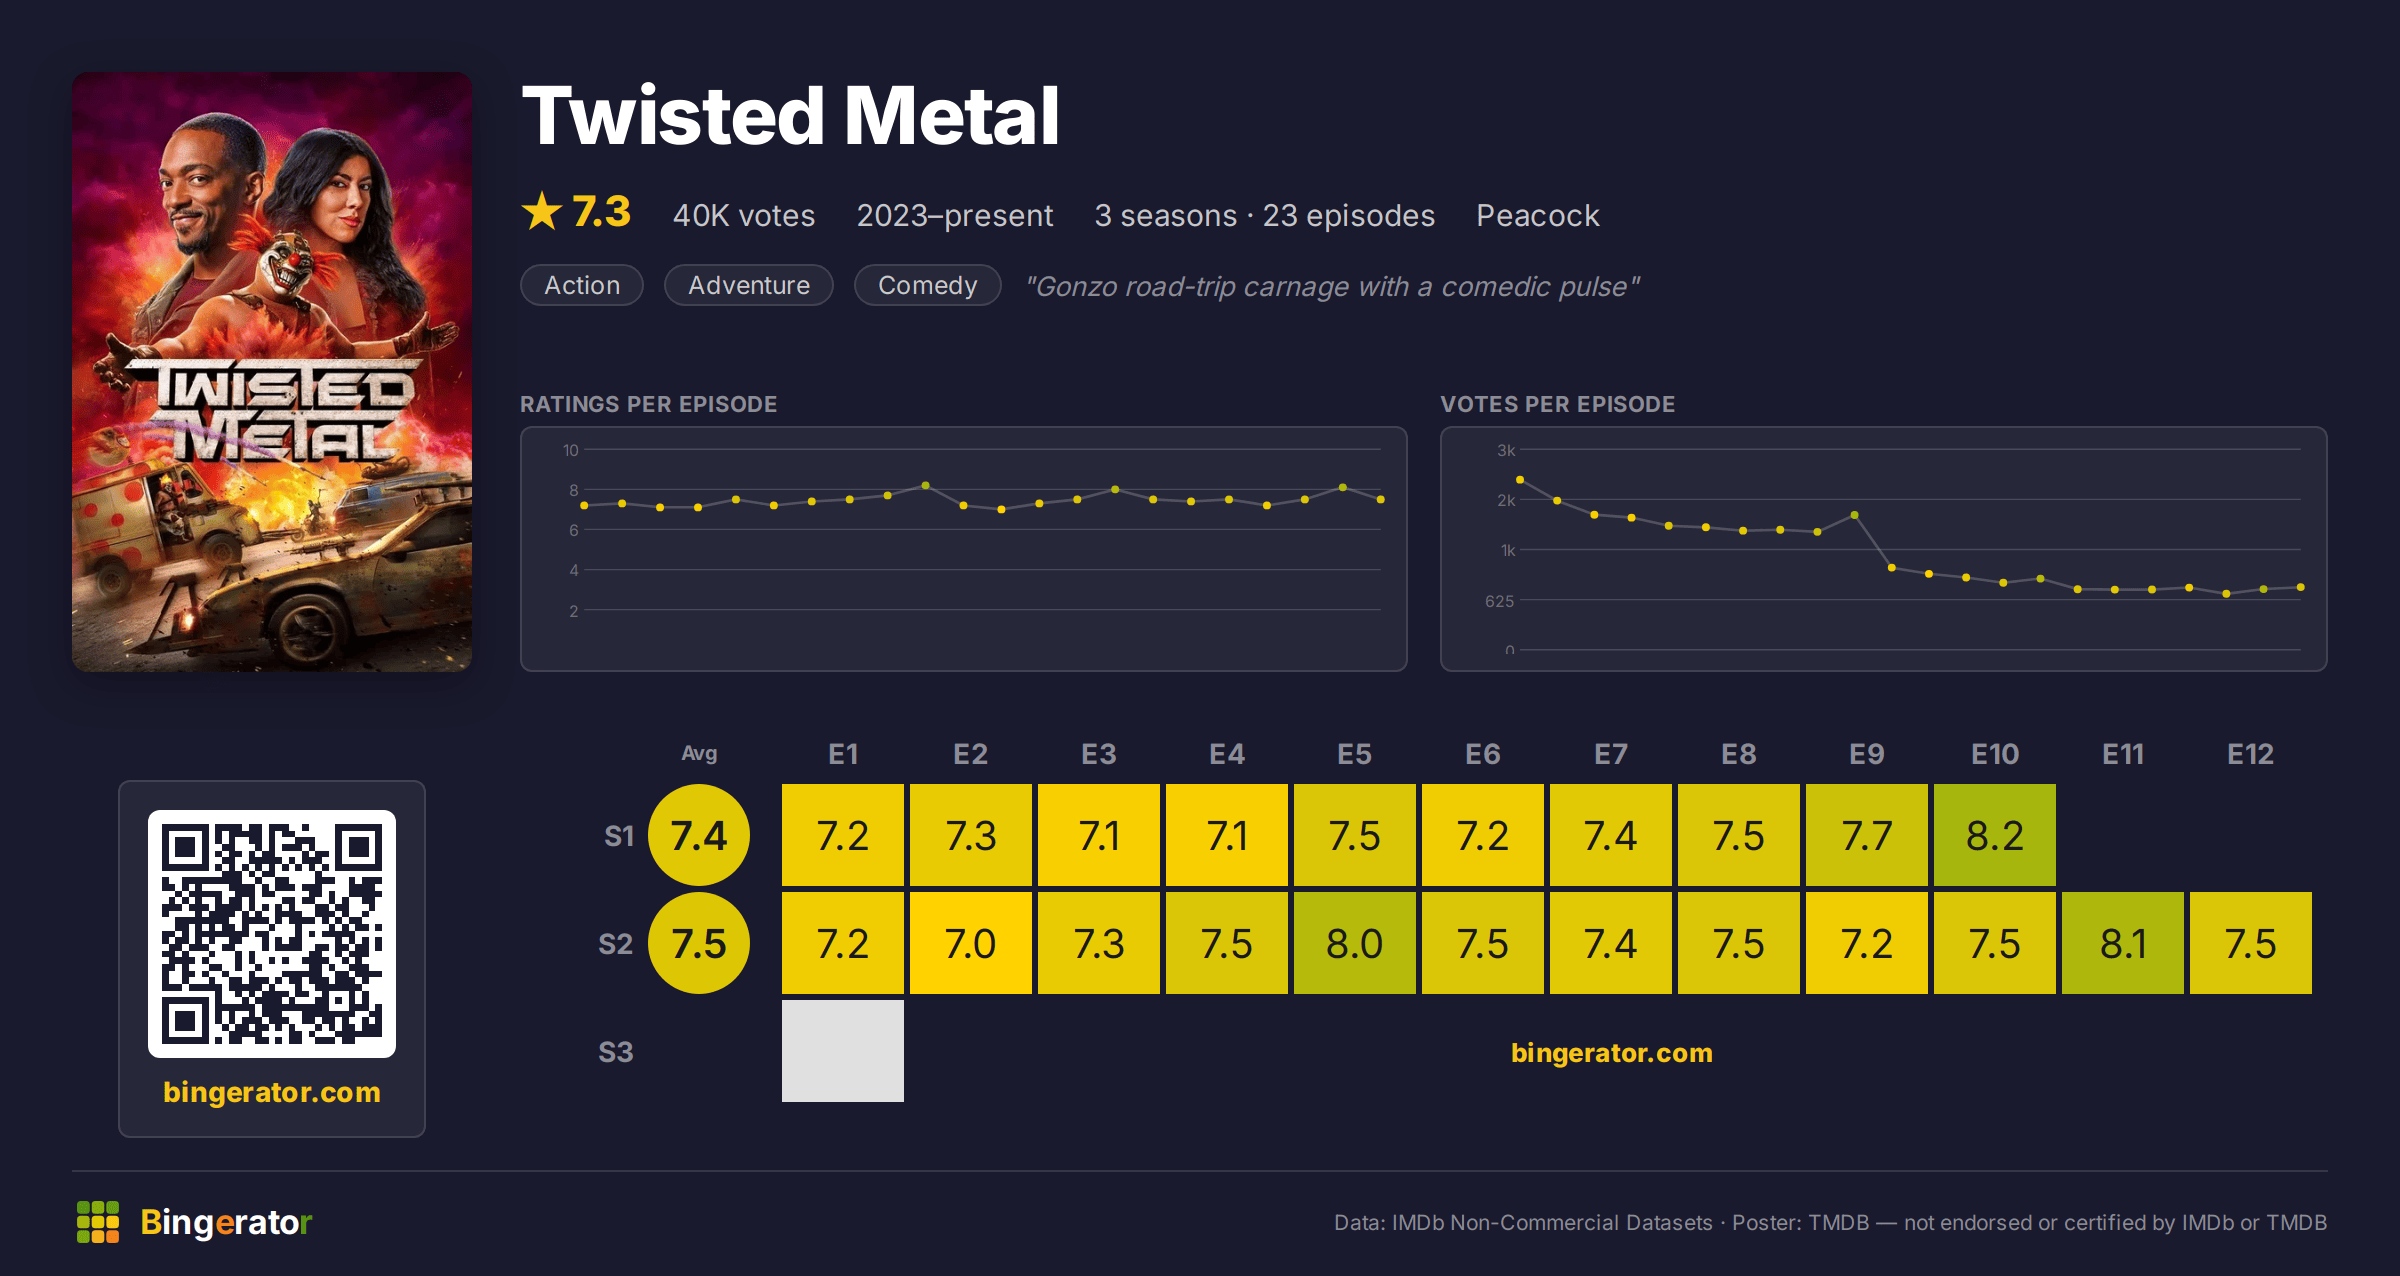Viewport: 2400px width, 1276px height.
Task: Click the S1 E10 8.2 rating cell
Action: [x=1995, y=835]
